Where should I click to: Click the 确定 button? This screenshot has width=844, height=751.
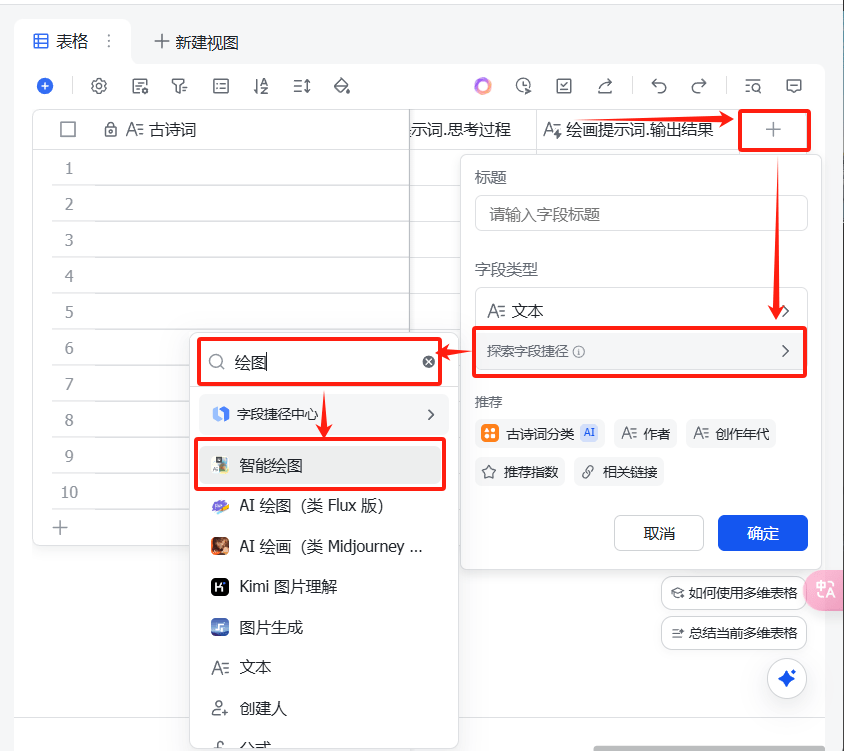[x=763, y=533]
